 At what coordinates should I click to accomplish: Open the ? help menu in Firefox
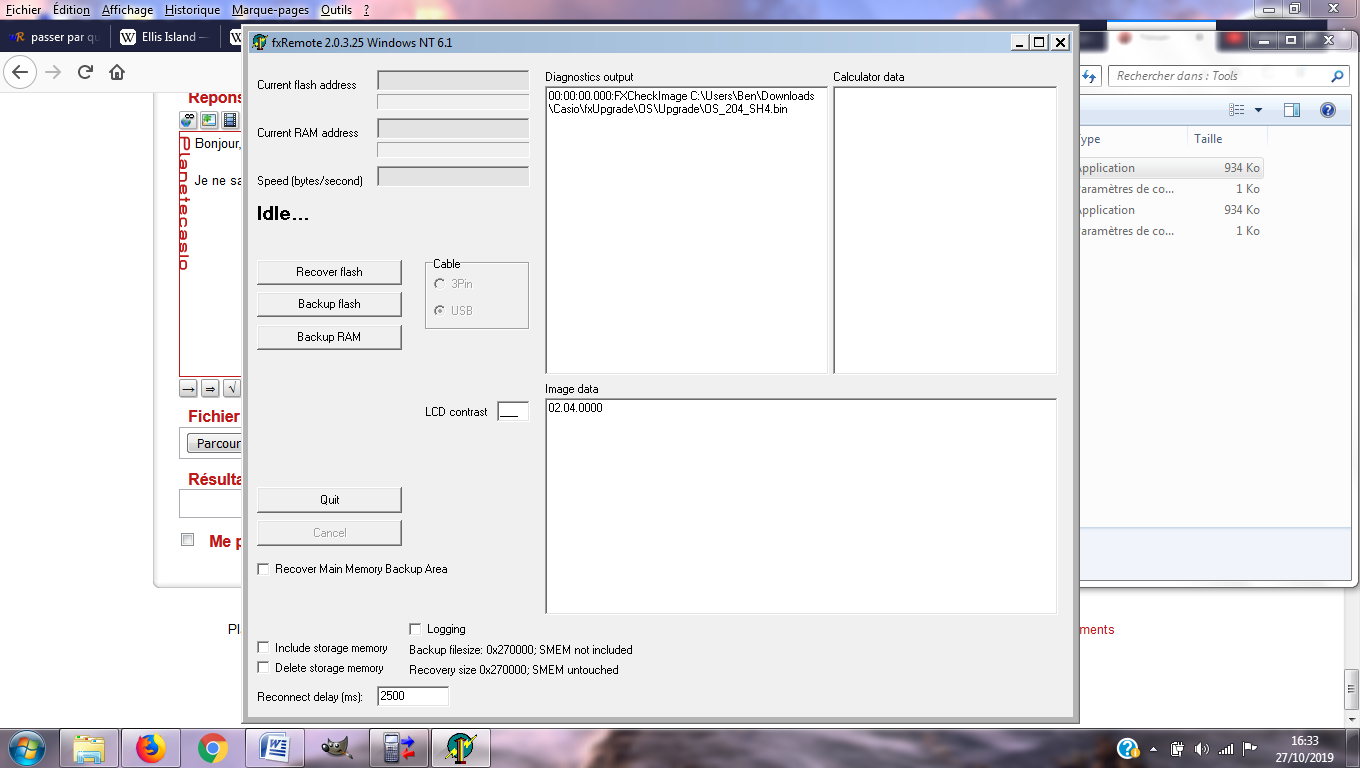pyautogui.click(x=366, y=10)
